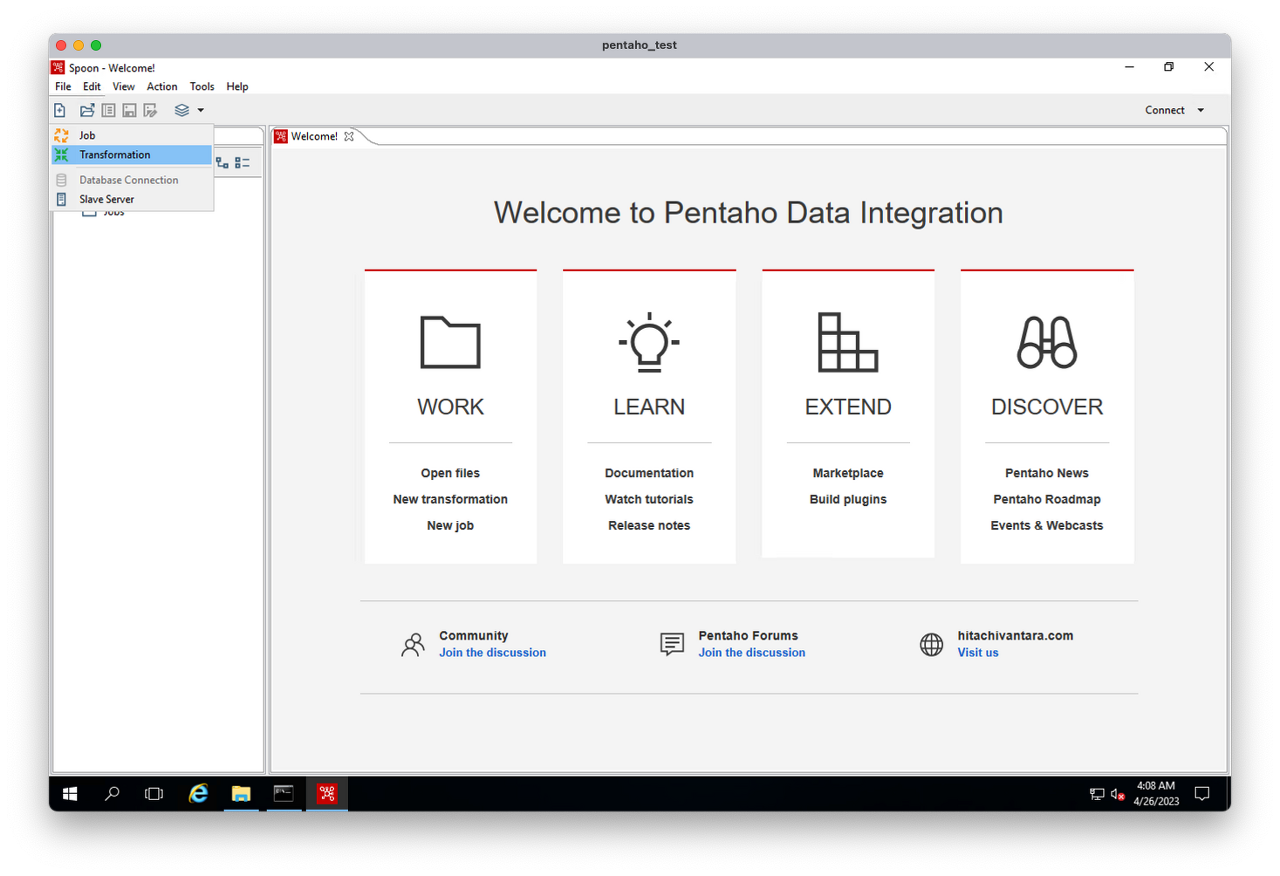This screenshot has width=1280, height=876.
Task: Select the Welcome! tab
Action: 314,136
